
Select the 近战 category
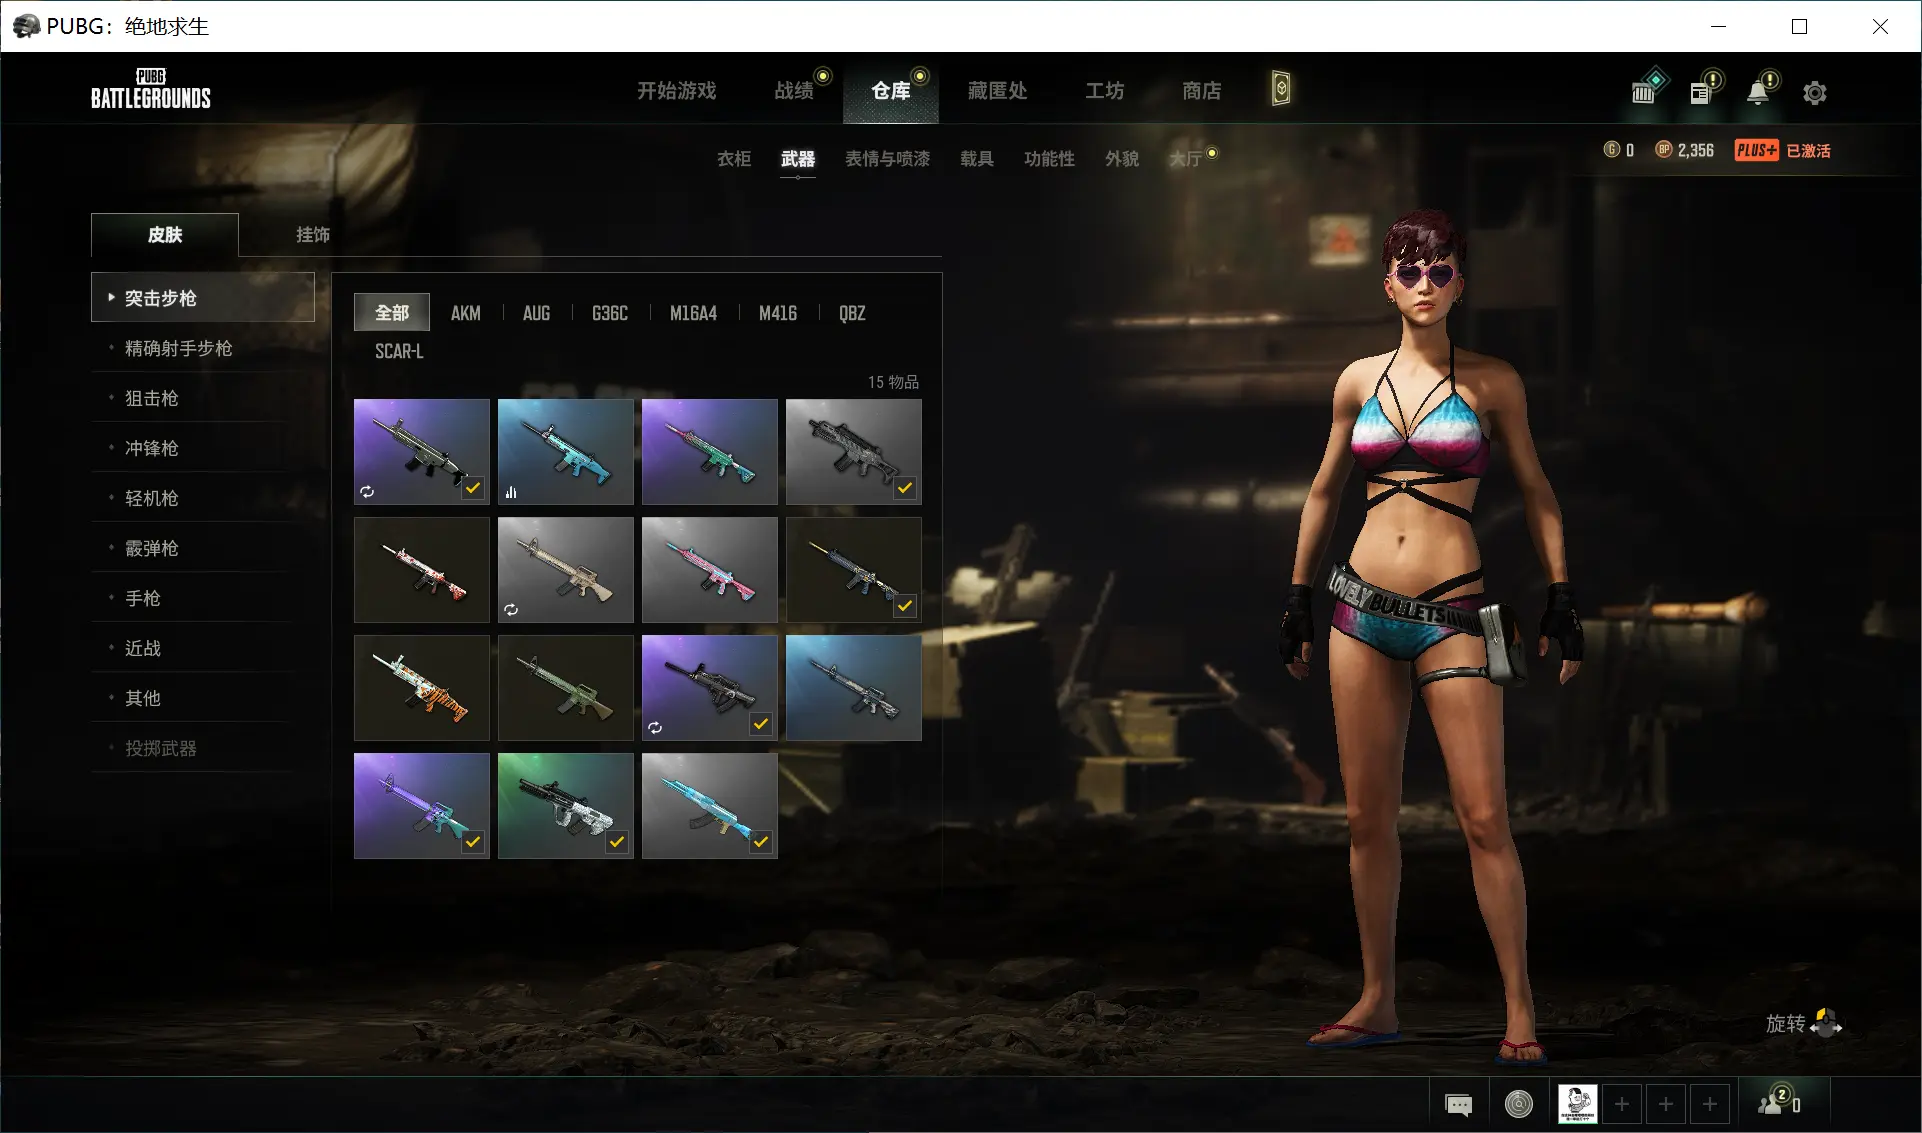pos(203,648)
